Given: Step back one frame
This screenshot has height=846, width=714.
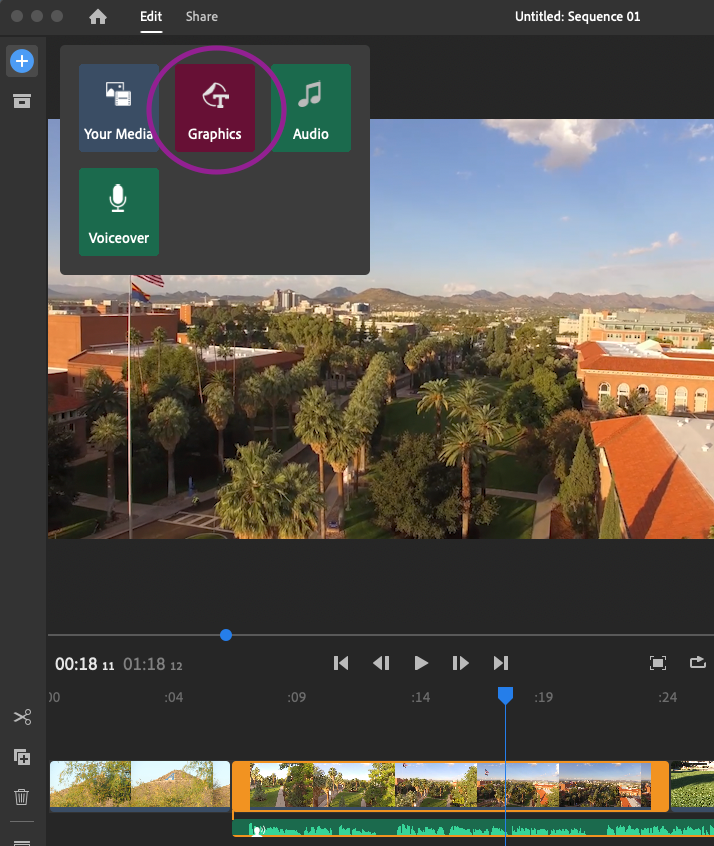Looking at the screenshot, I should coord(381,663).
